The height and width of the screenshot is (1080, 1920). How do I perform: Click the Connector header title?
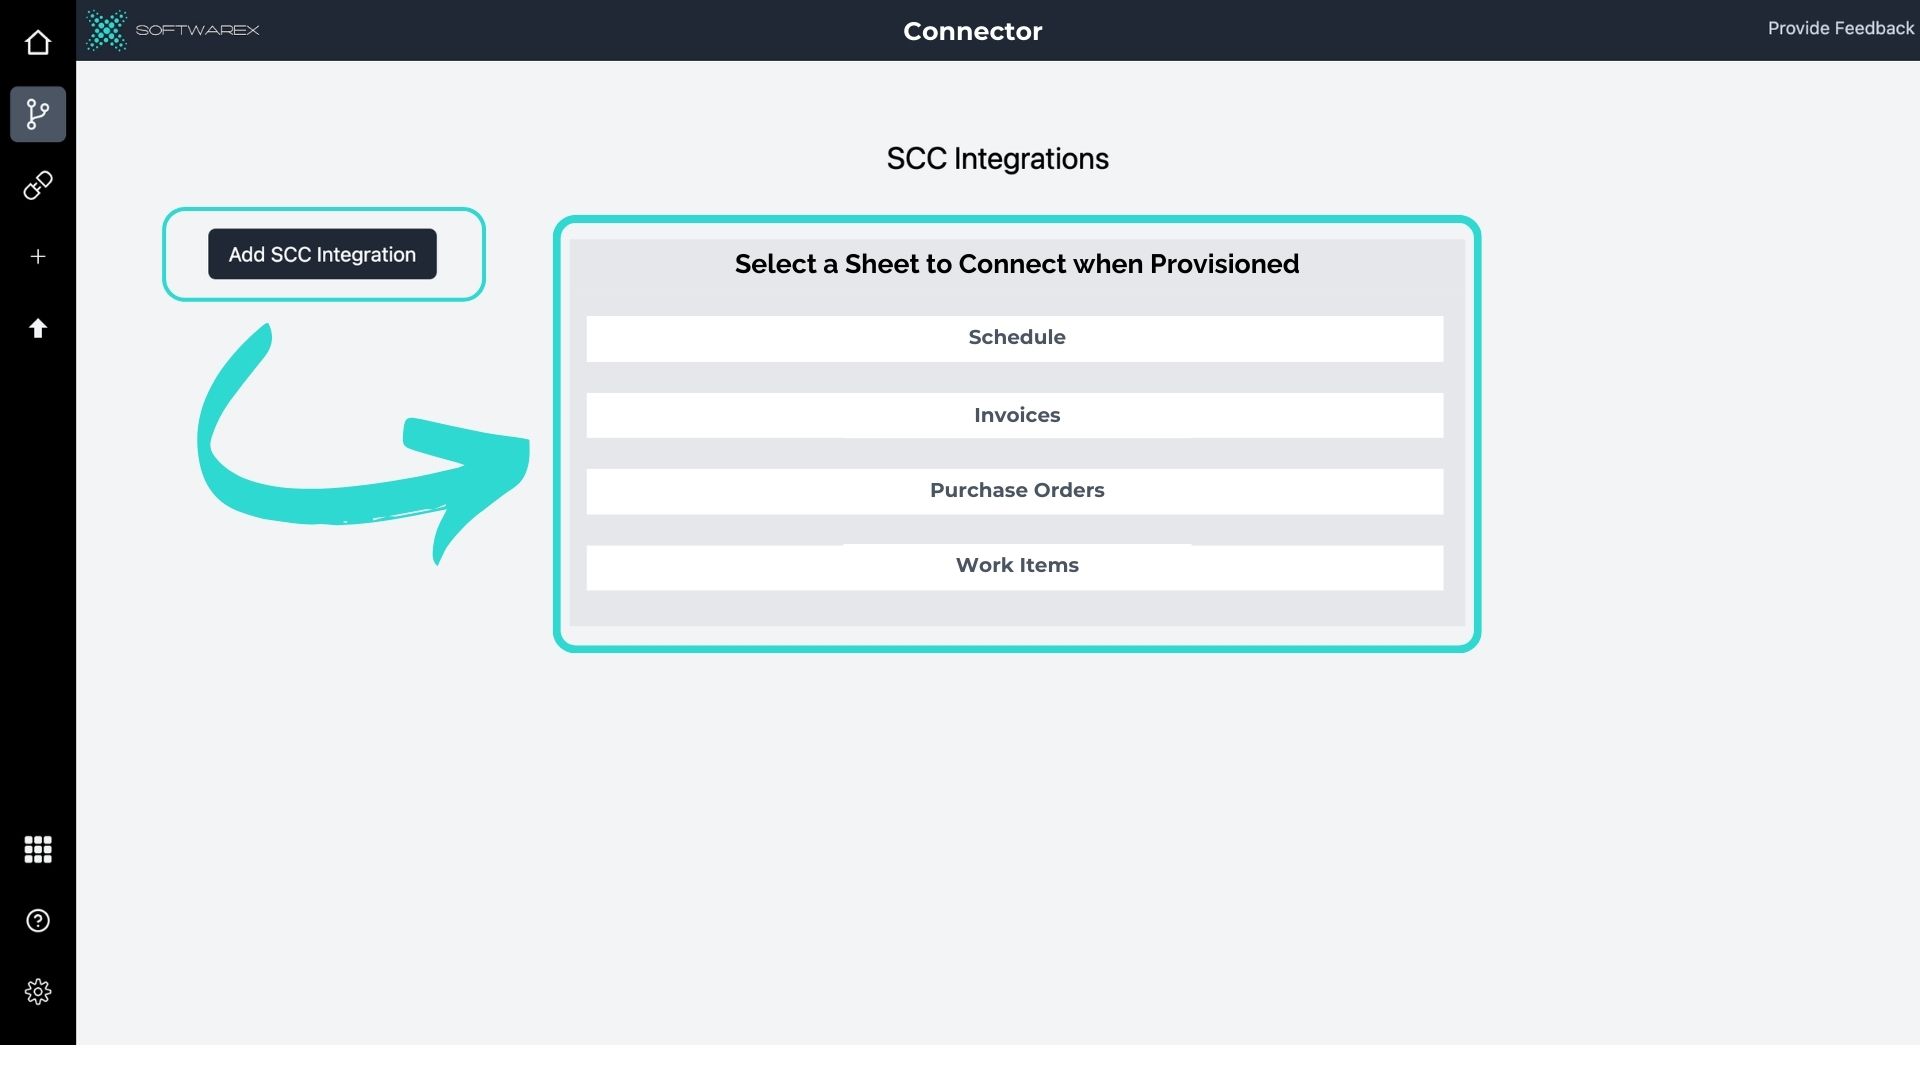pos(971,31)
